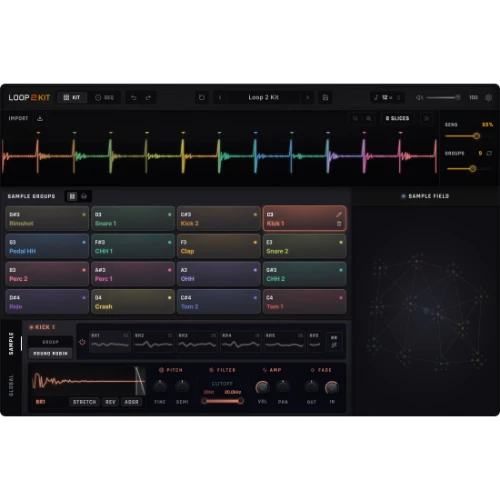This screenshot has width=500, height=500.
Task: Select the Snare 1 pad
Action: [133, 219]
